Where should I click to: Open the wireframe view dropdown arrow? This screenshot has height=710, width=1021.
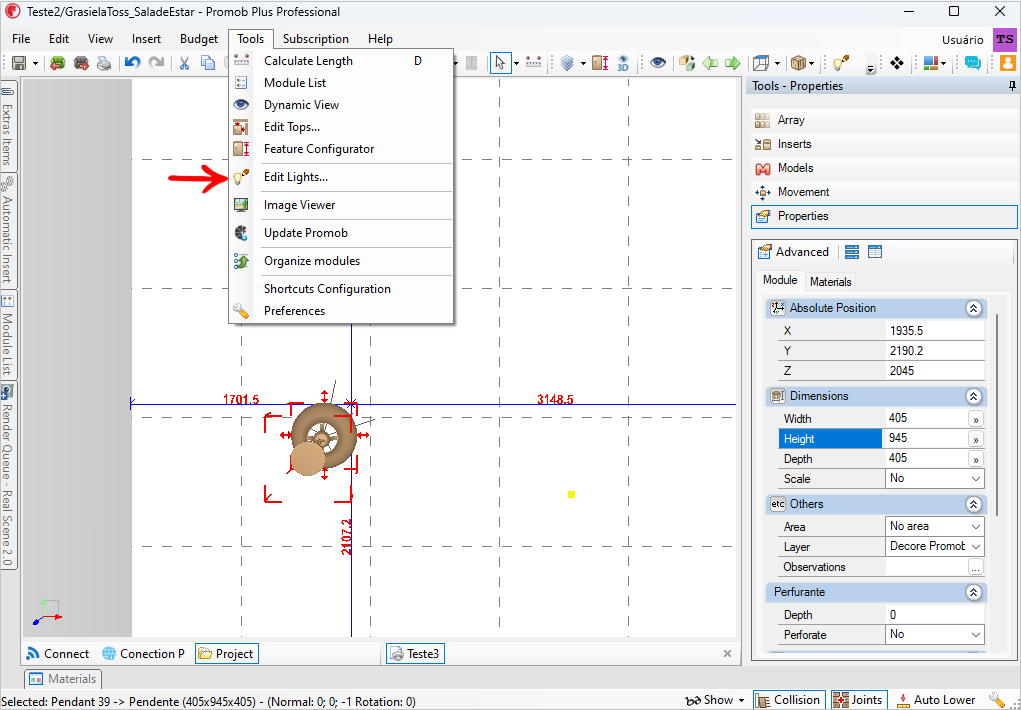tap(777, 63)
